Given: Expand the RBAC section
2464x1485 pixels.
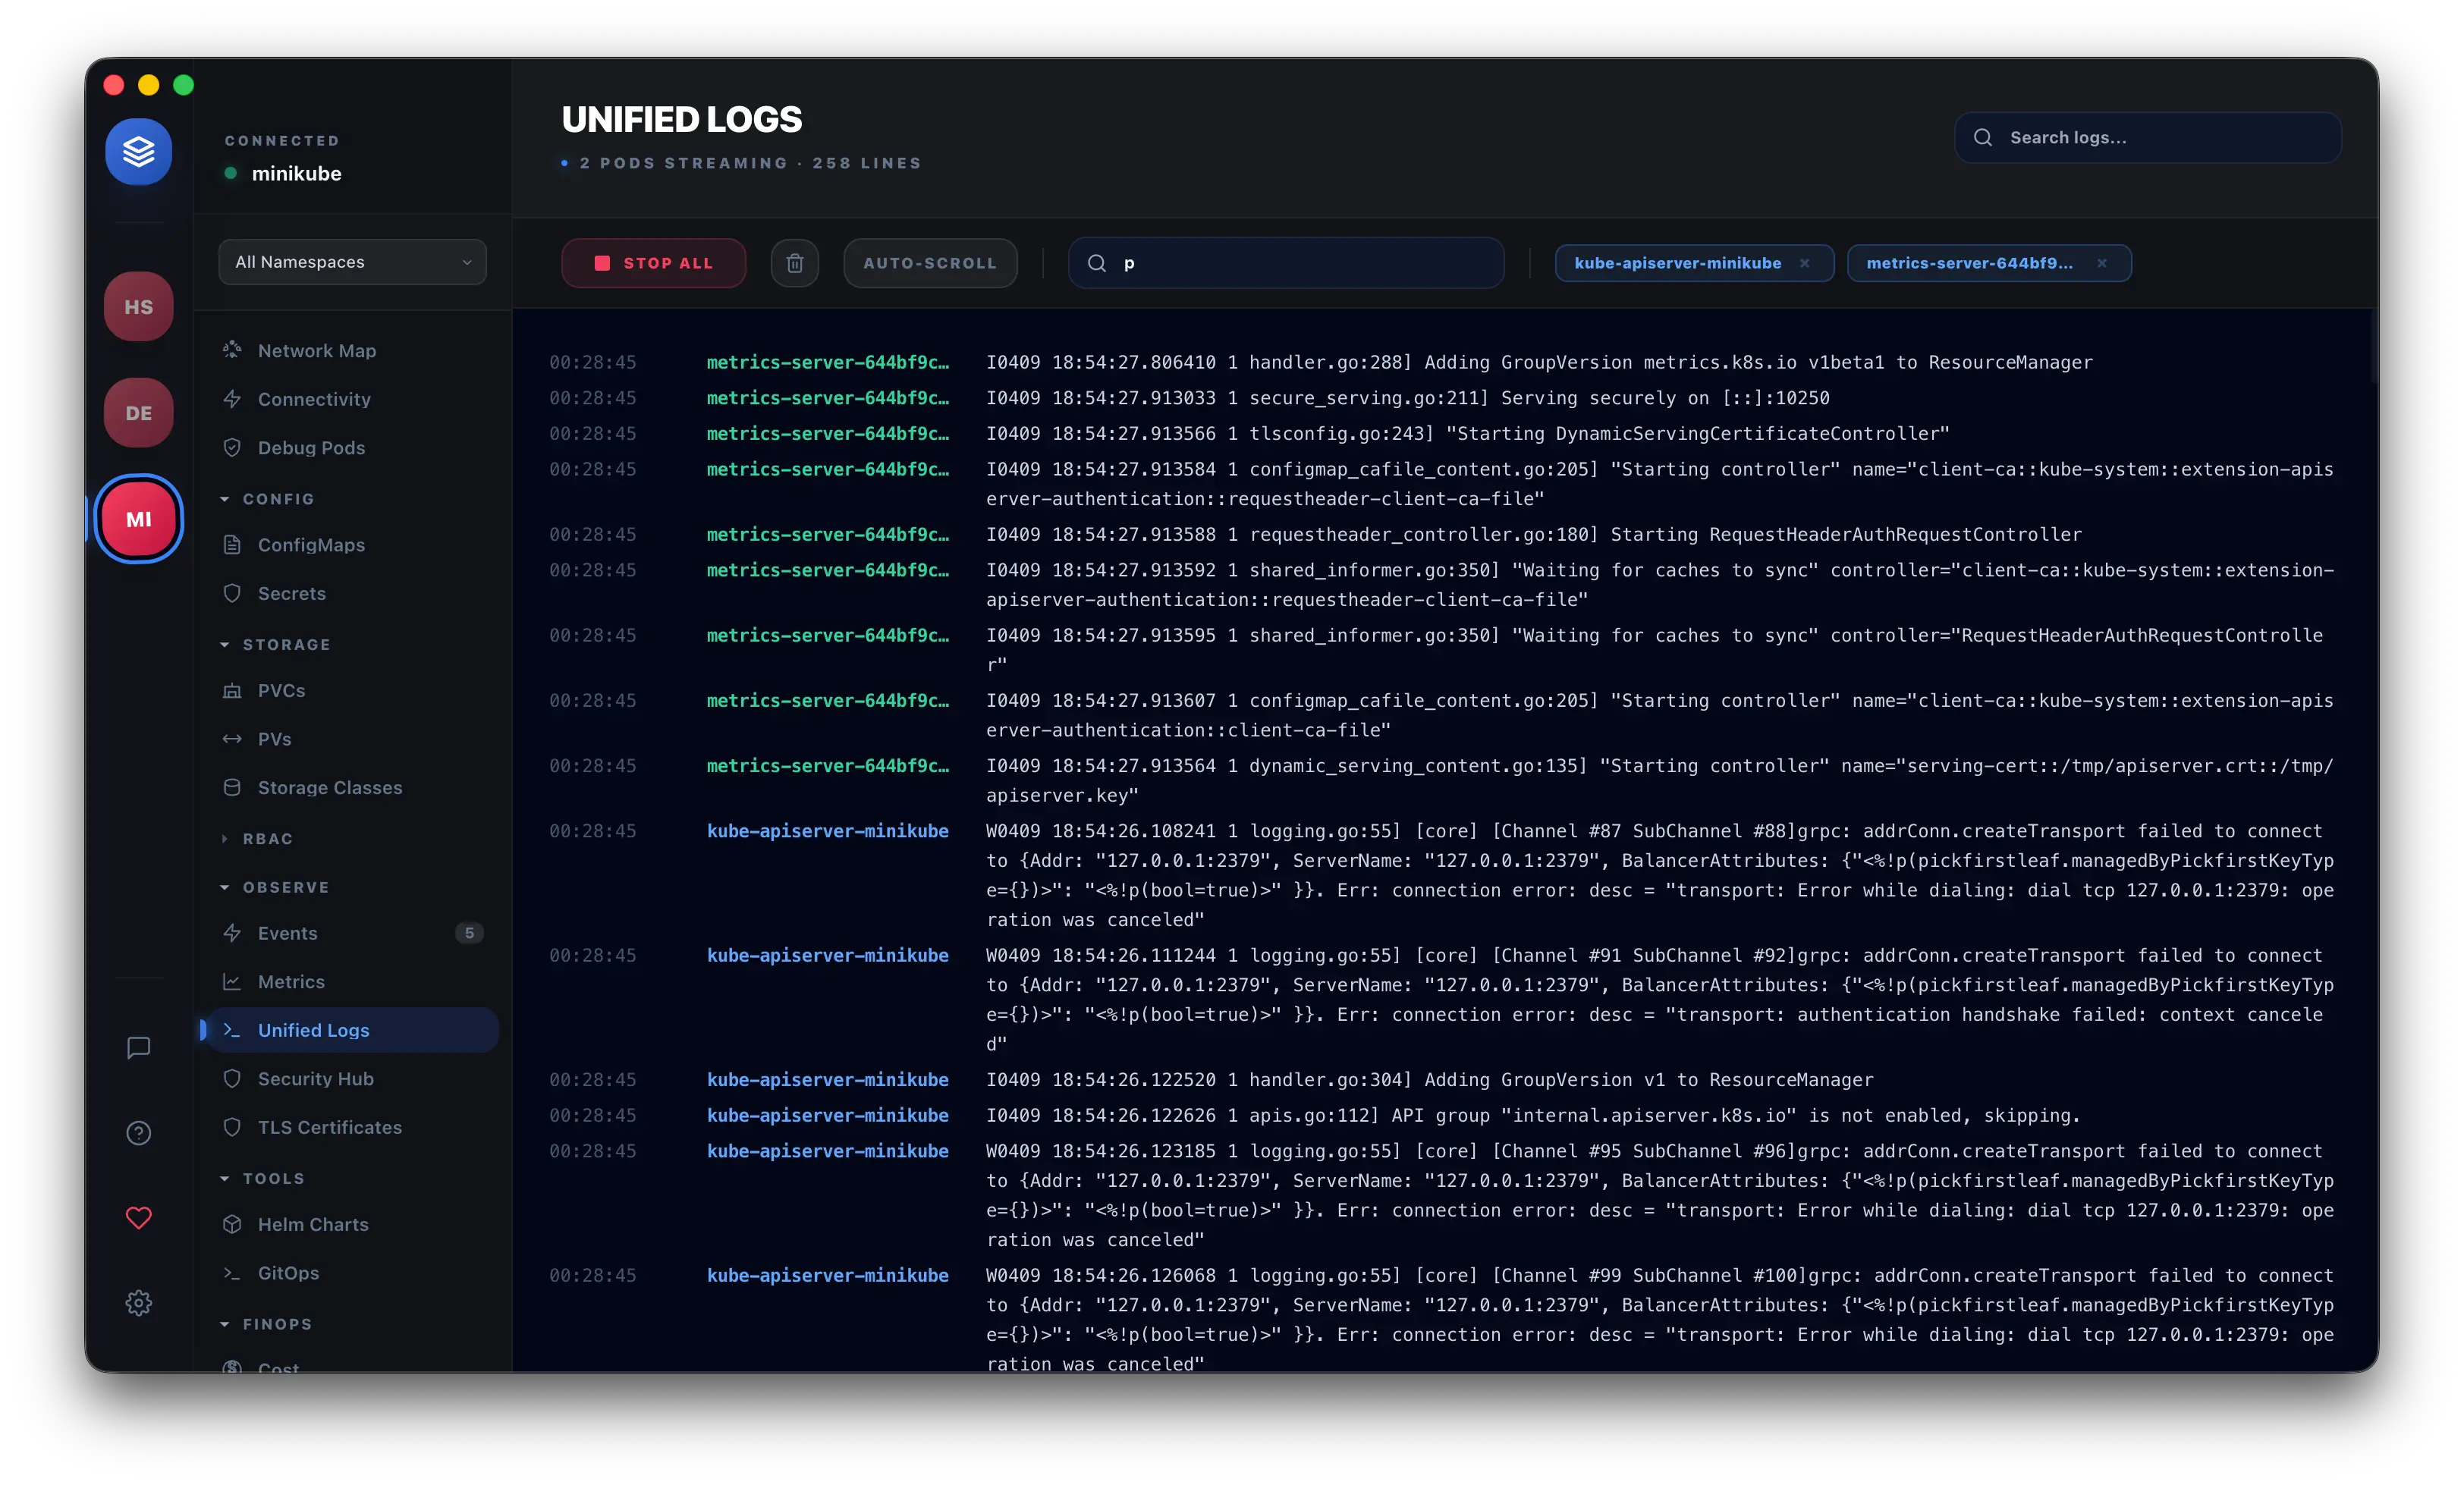Looking at the screenshot, I should coord(267,839).
